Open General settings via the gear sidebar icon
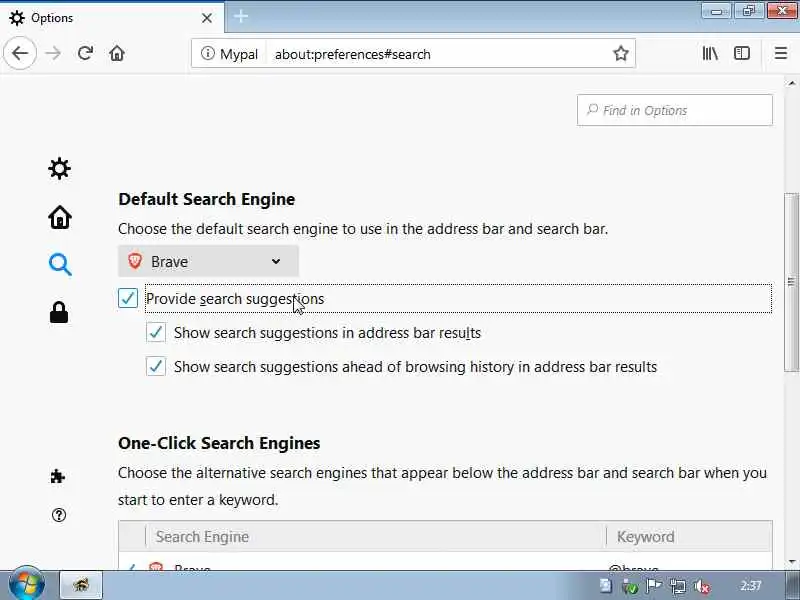Image resolution: width=800 pixels, height=600 pixels. (x=59, y=168)
